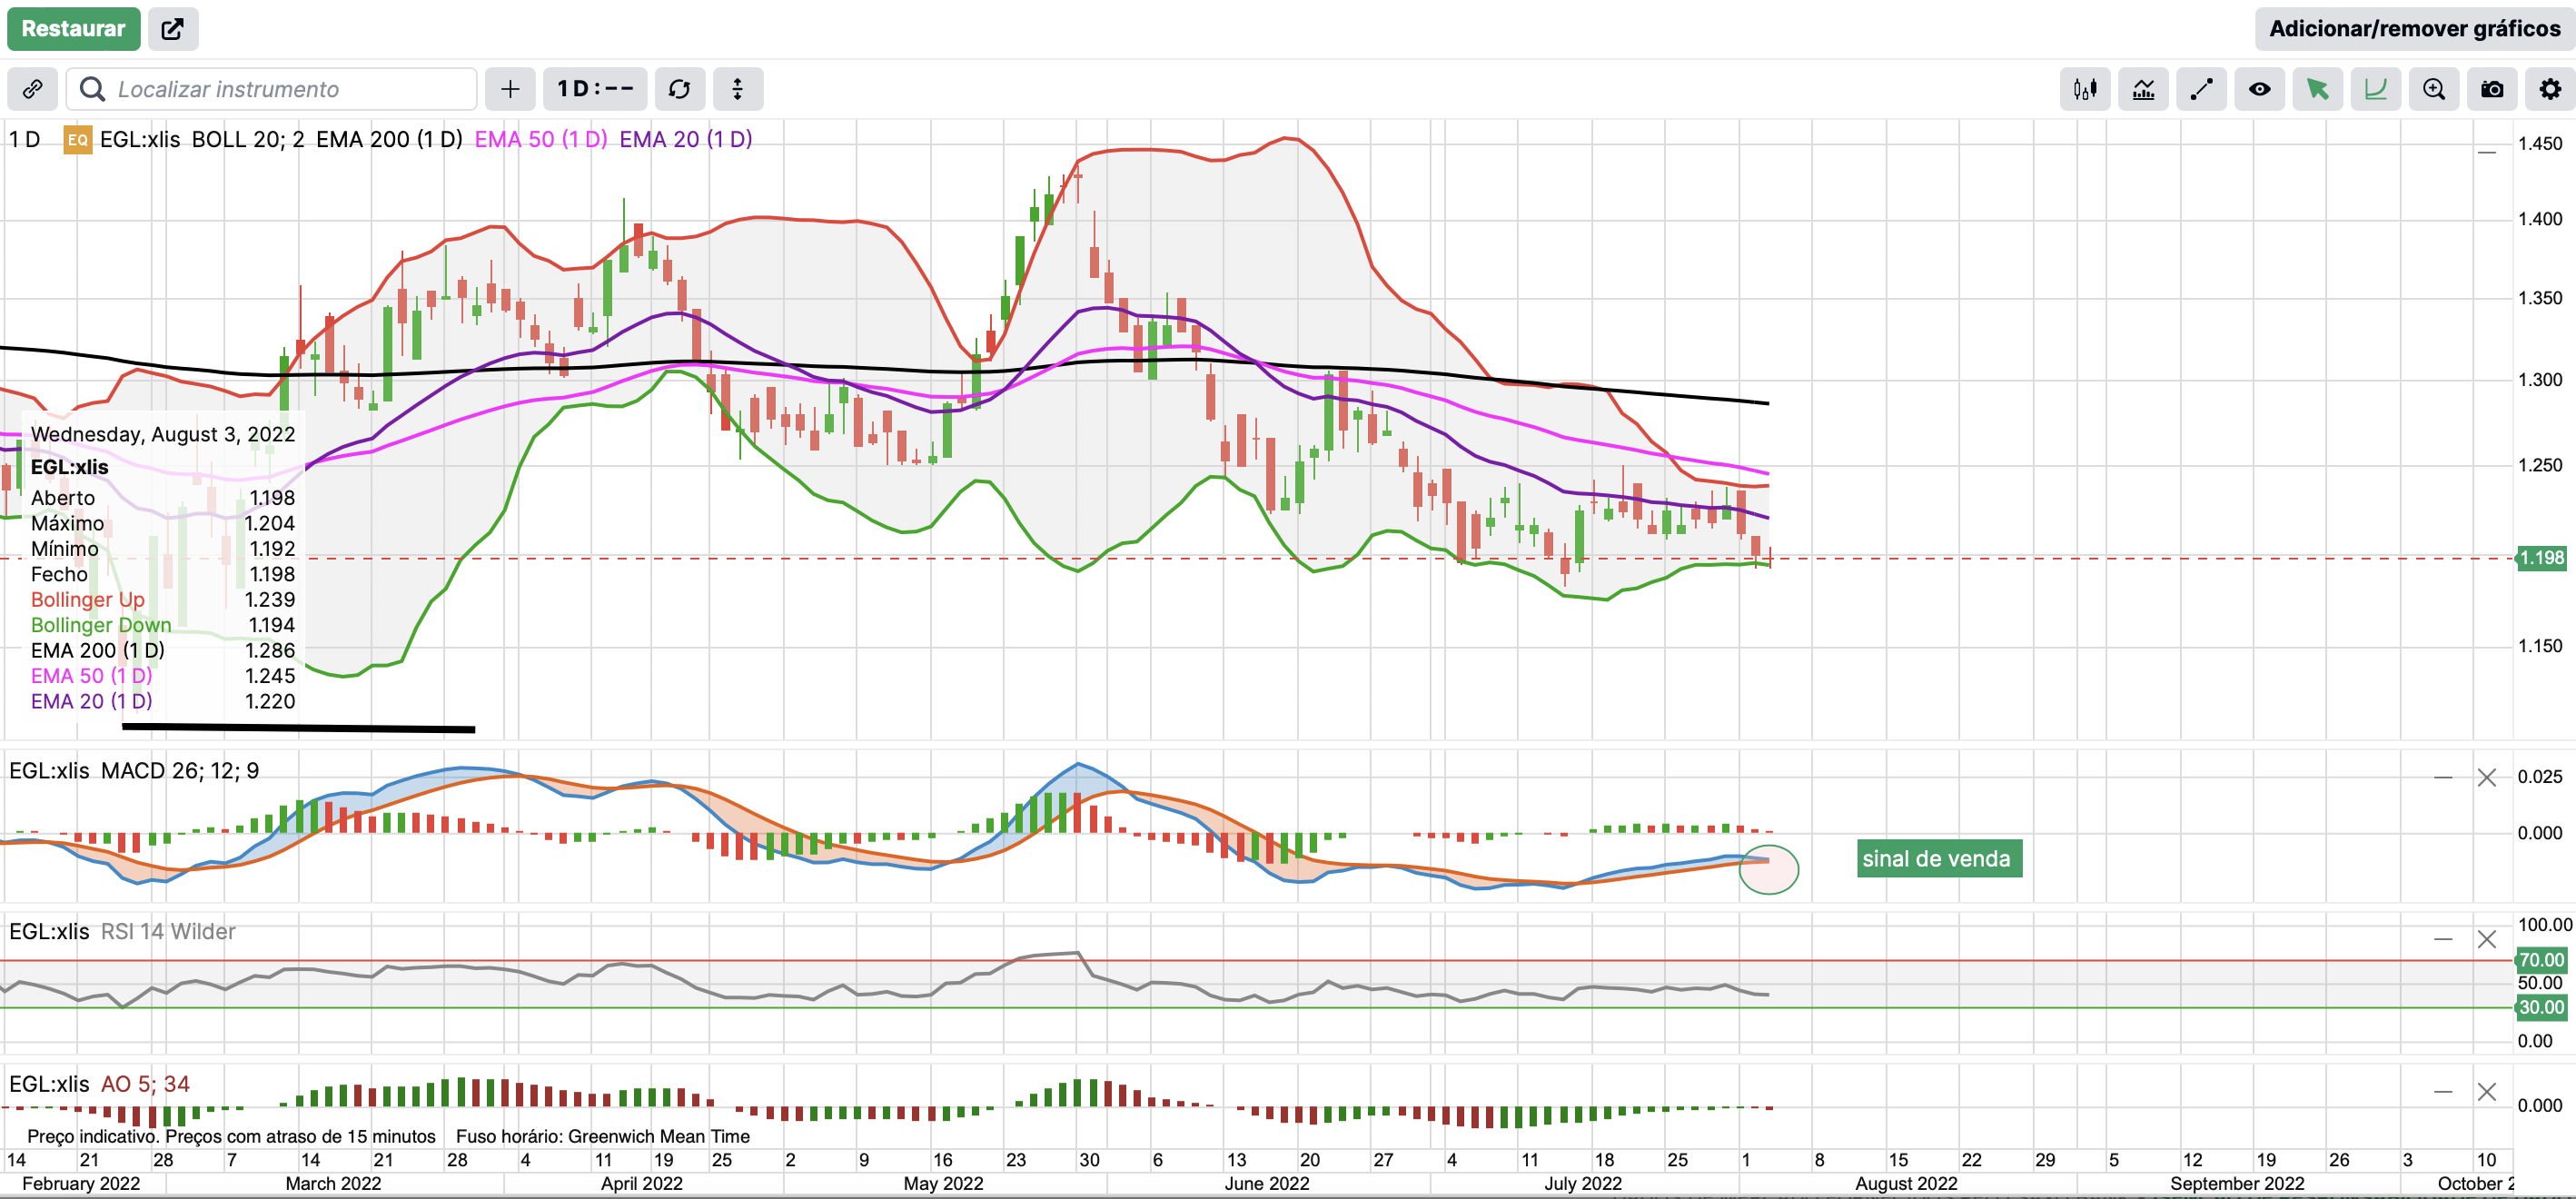The height and width of the screenshot is (1199, 2576).
Task: Click the refresh chart icon
Action: [679, 90]
